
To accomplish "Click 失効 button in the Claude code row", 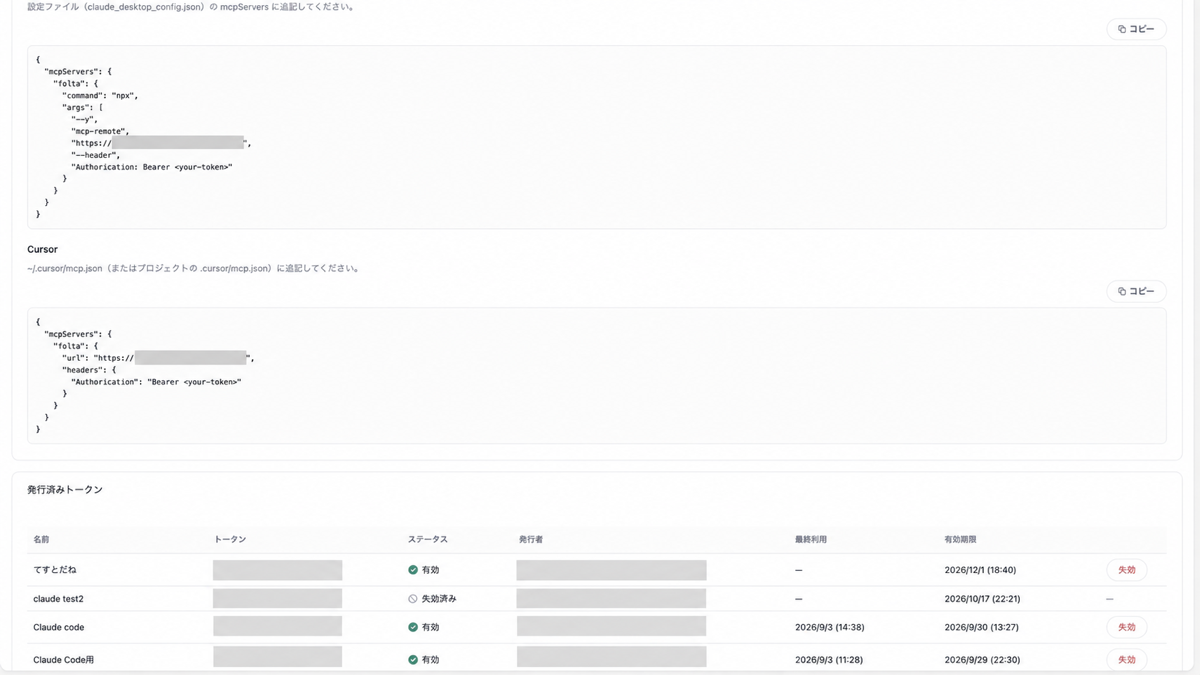I will [x=1126, y=627].
